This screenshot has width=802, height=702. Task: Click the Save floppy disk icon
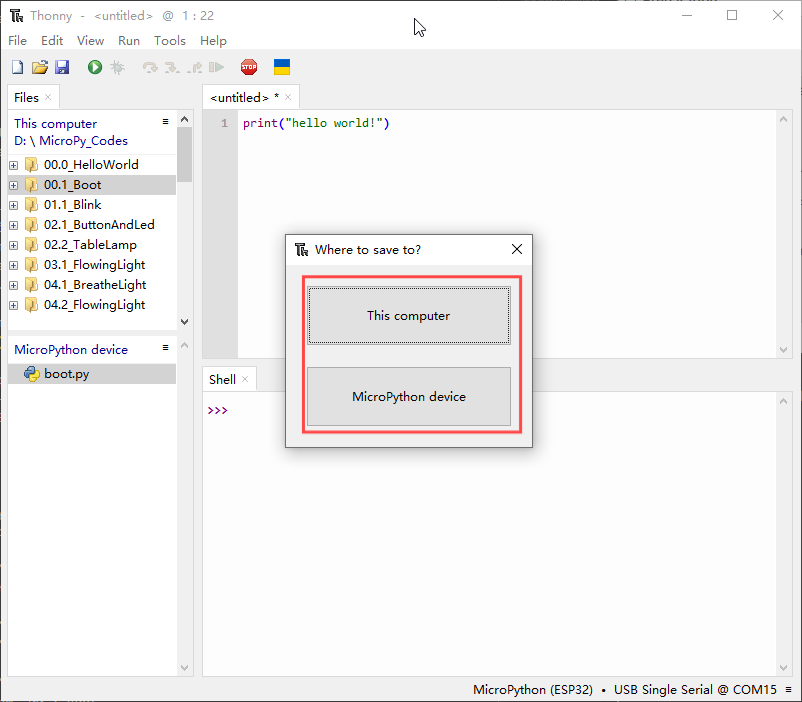[x=62, y=67]
